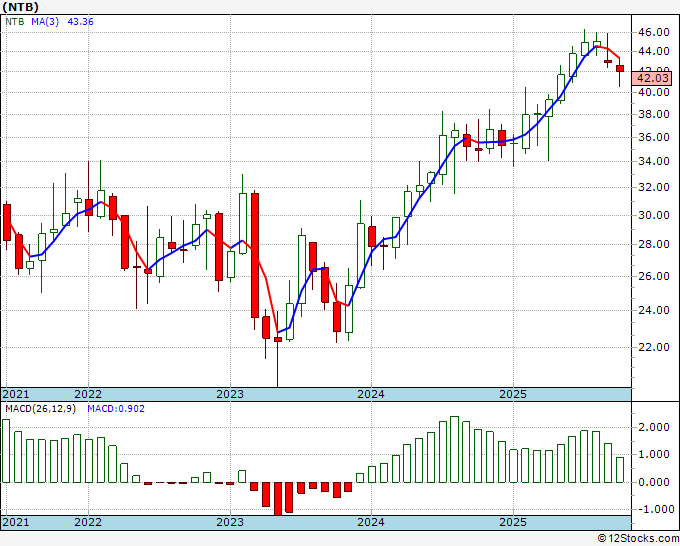Click the 22.00 price axis label
Screen dimensions: 680x546
[x=653, y=347]
